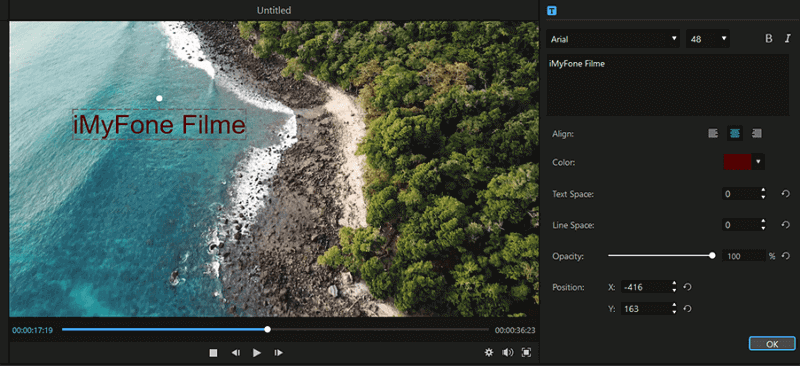This screenshot has width=800, height=366.
Task: Align text to the left
Action: (x=713, y=134)
